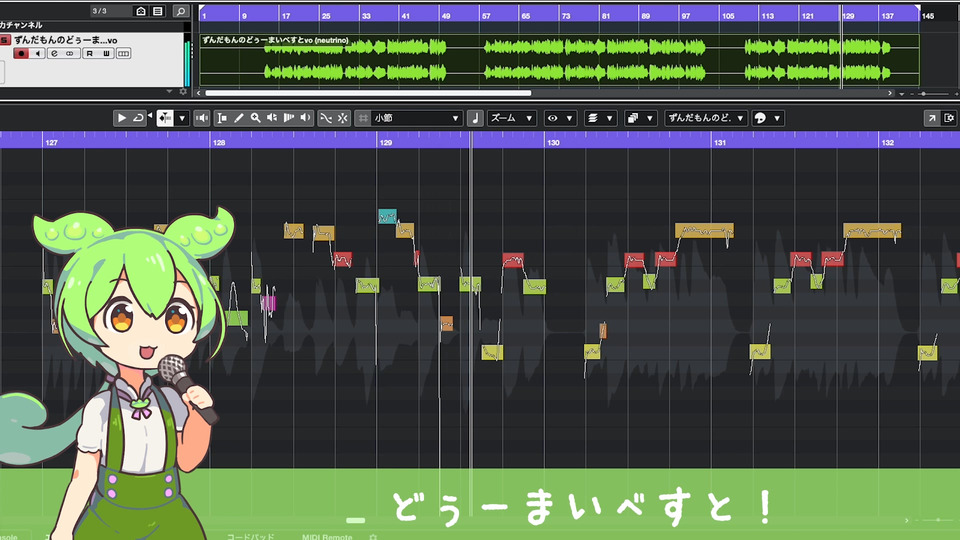This screenshot has height=540, width=960.
Task: Click track link chain icon
Action: (x=69, y=54)
